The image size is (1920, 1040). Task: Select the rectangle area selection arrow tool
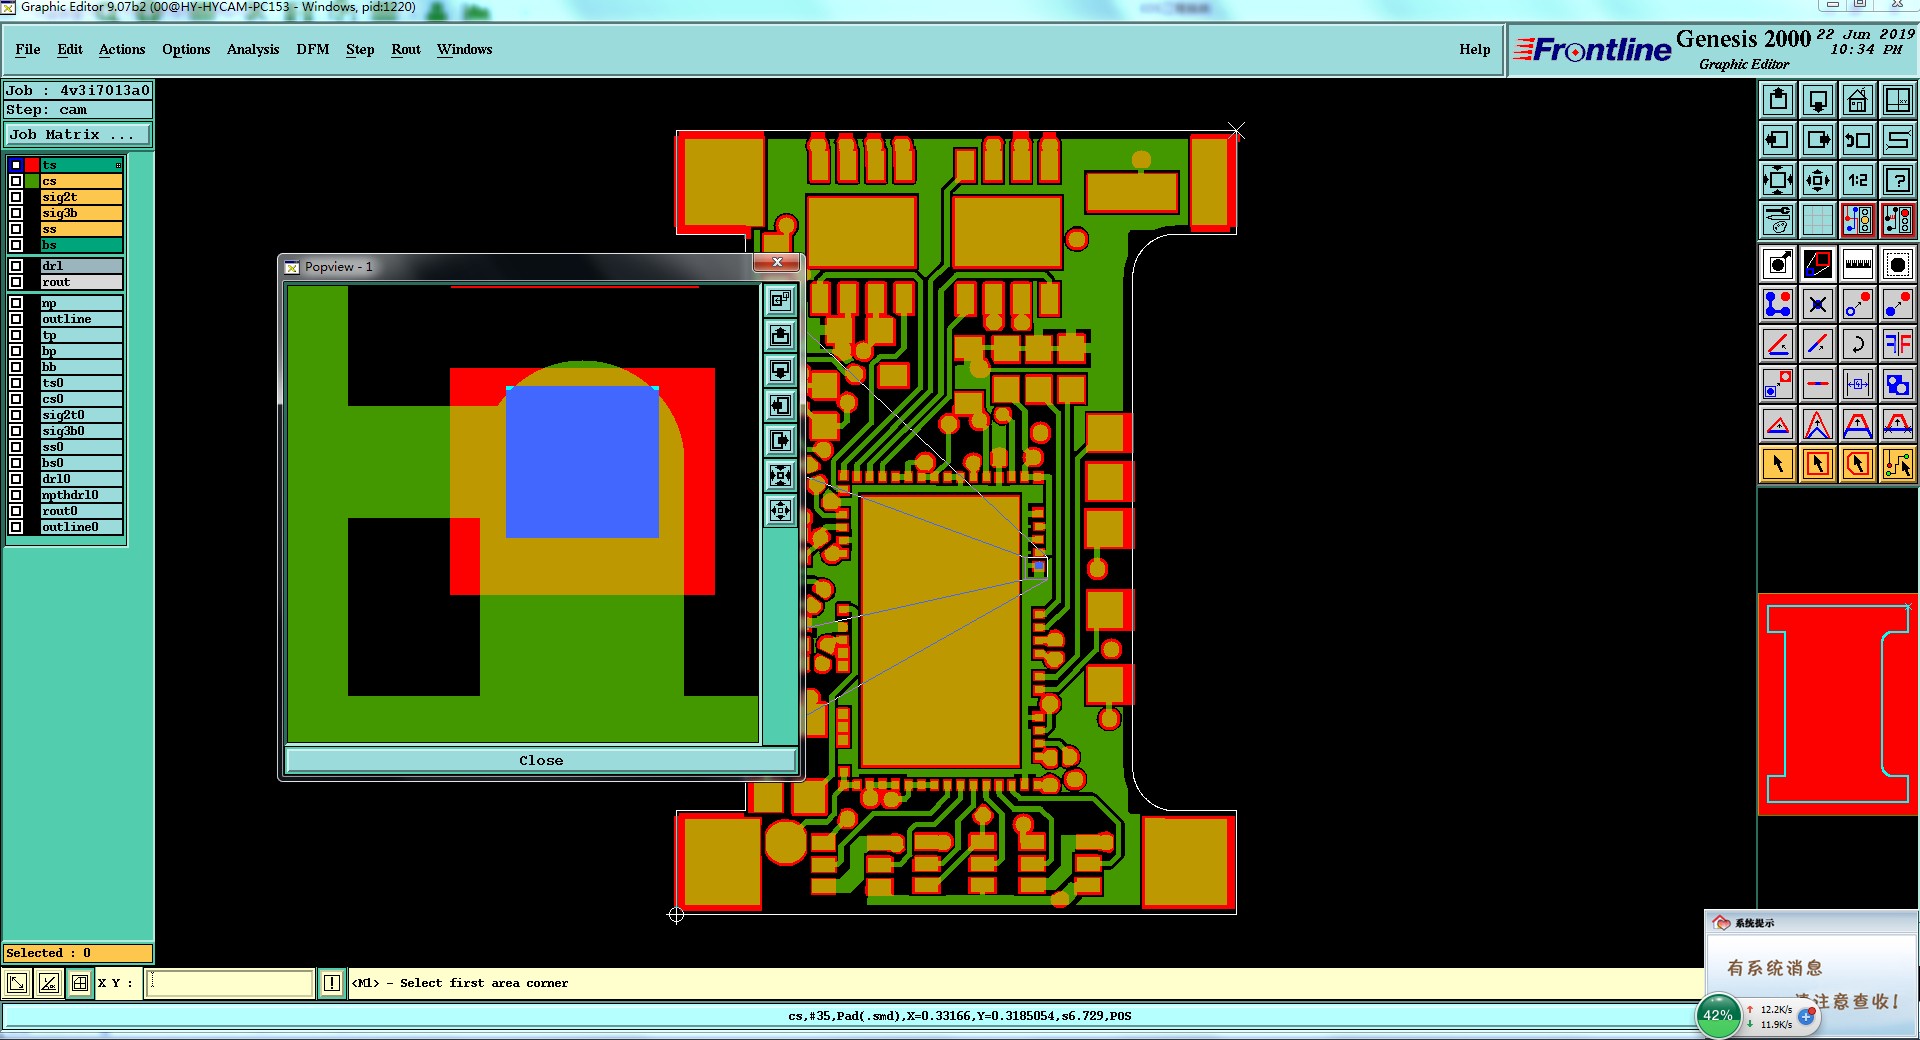[1818, 464]
